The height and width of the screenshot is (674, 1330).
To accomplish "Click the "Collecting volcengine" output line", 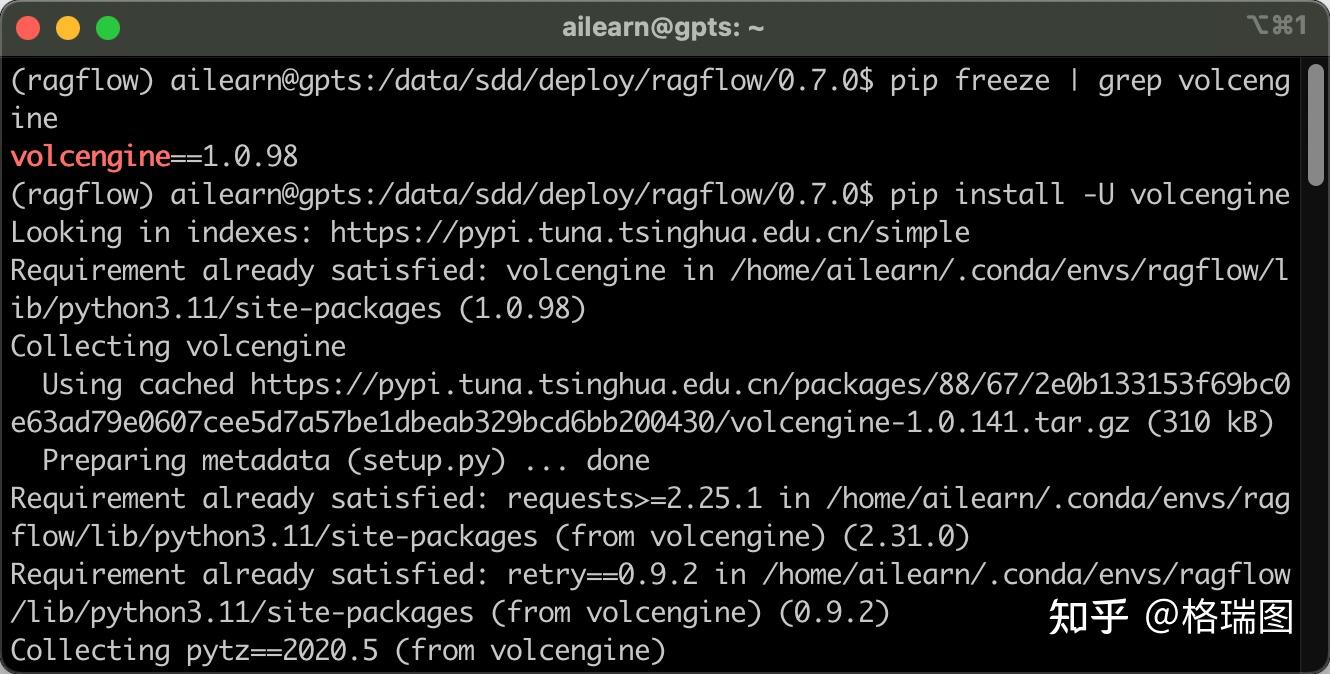I will pos(178,347).
